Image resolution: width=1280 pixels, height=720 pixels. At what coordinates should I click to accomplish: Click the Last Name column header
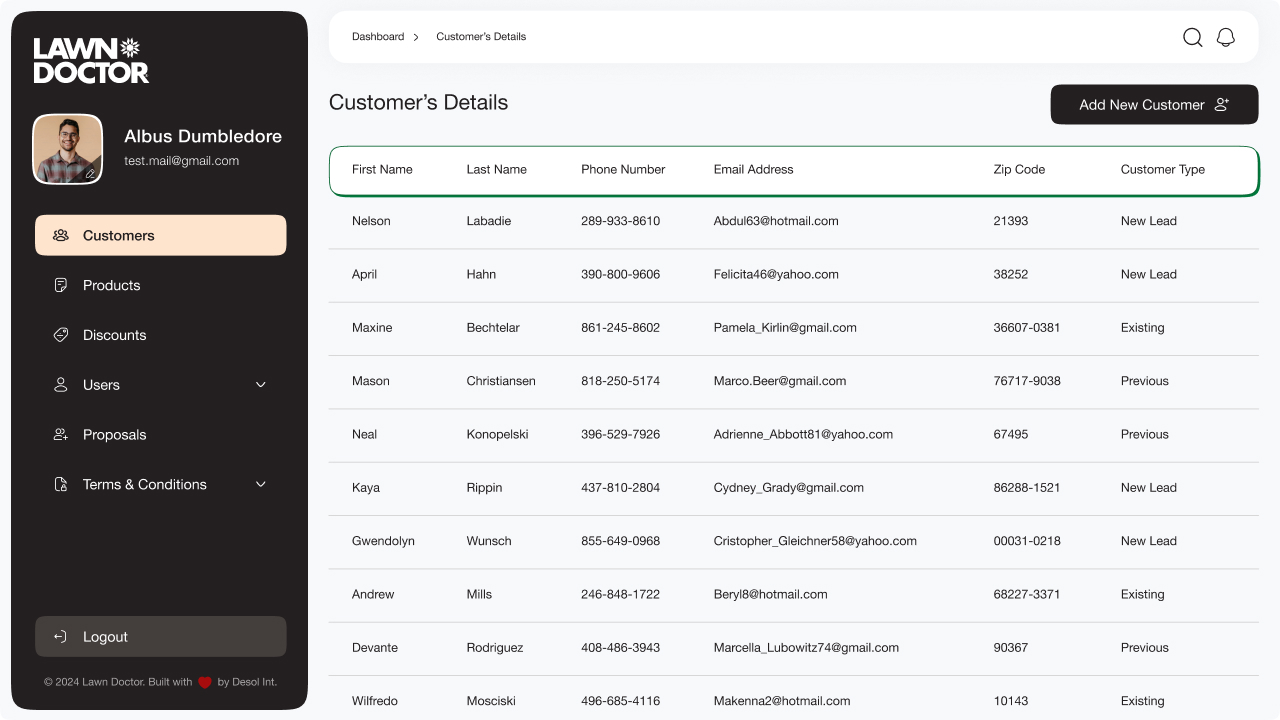tap(496, 170)
